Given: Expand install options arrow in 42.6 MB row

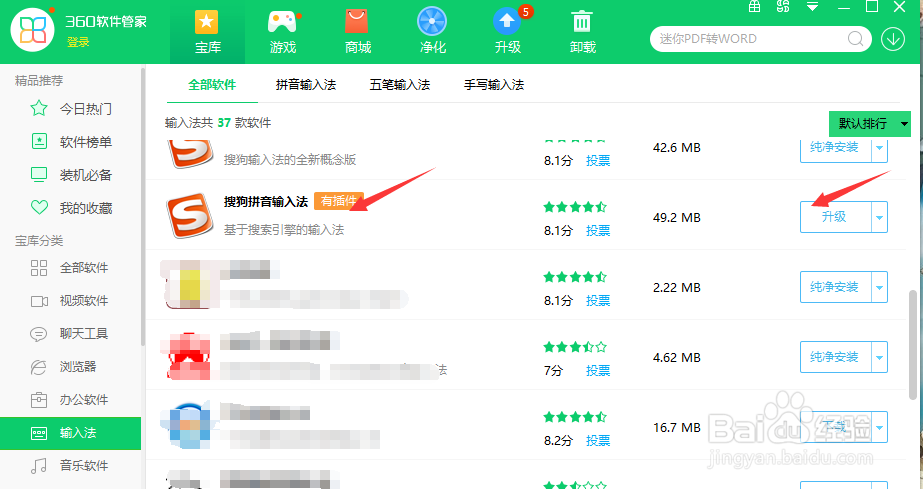Looking at the screenshot, I should 879,148.
